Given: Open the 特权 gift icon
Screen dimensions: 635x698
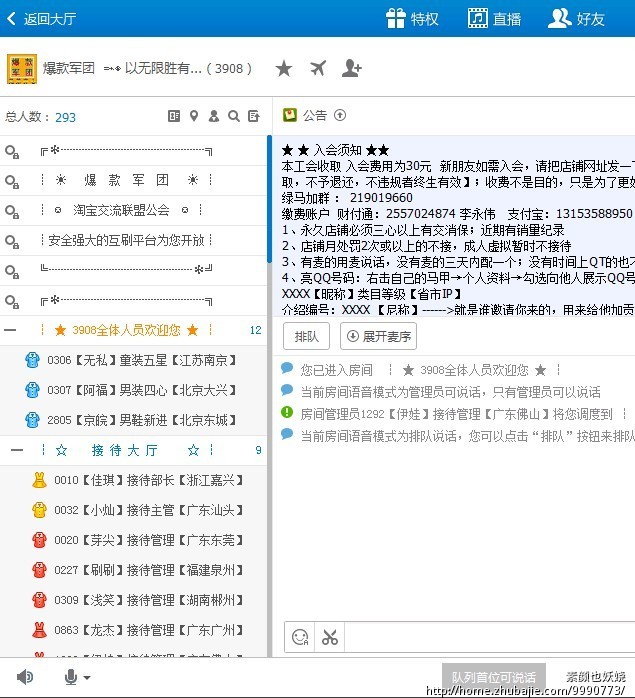Looking at the screenshot, I should [395, 19].
